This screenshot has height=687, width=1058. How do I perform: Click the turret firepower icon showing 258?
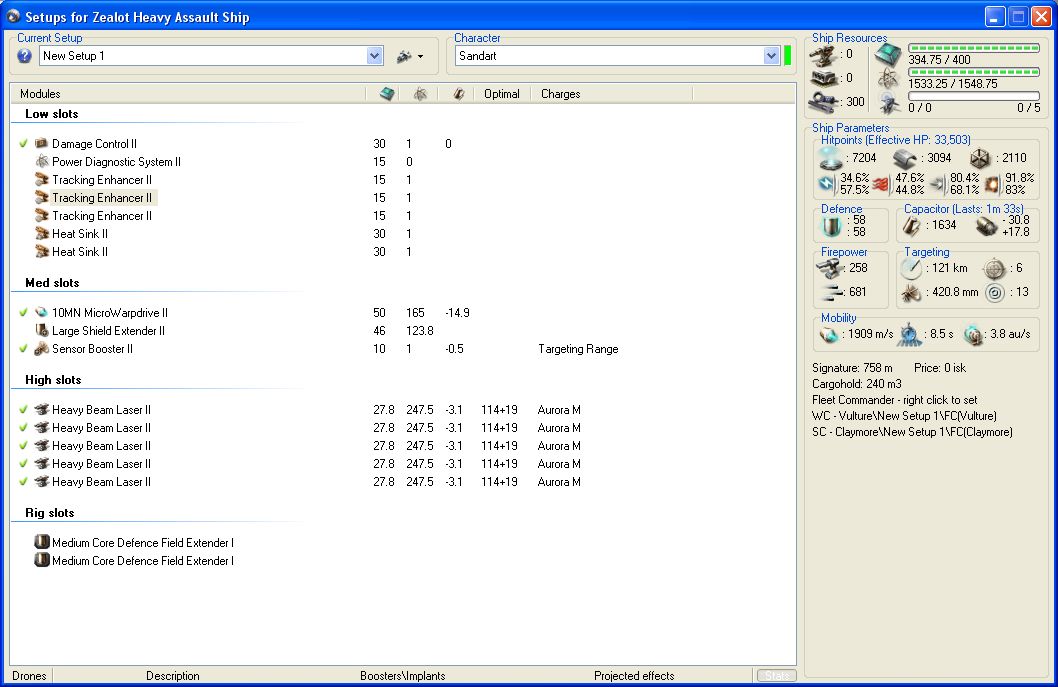[x=829, y=269]
